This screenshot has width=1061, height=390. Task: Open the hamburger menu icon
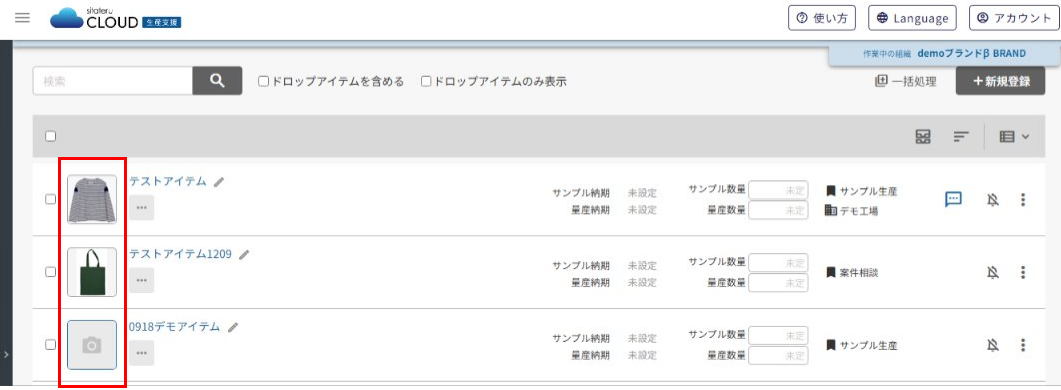[22, 18]
